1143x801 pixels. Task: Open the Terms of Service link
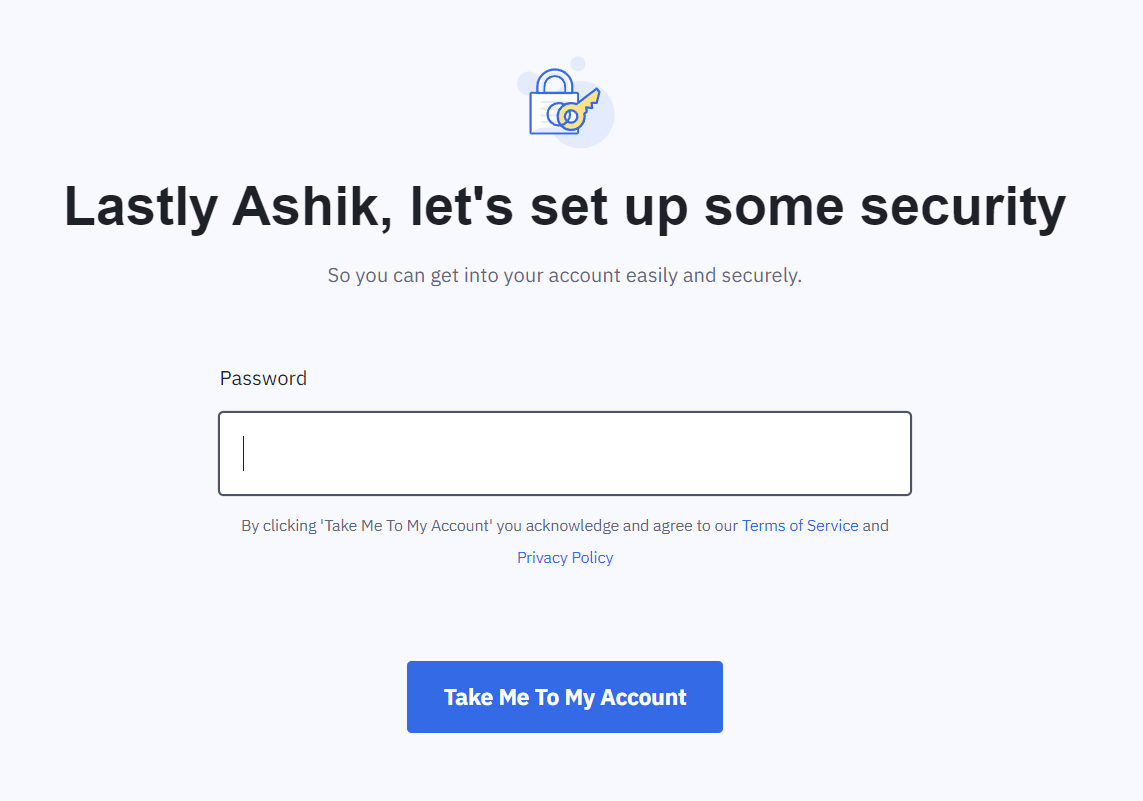[x=800, y=525]
